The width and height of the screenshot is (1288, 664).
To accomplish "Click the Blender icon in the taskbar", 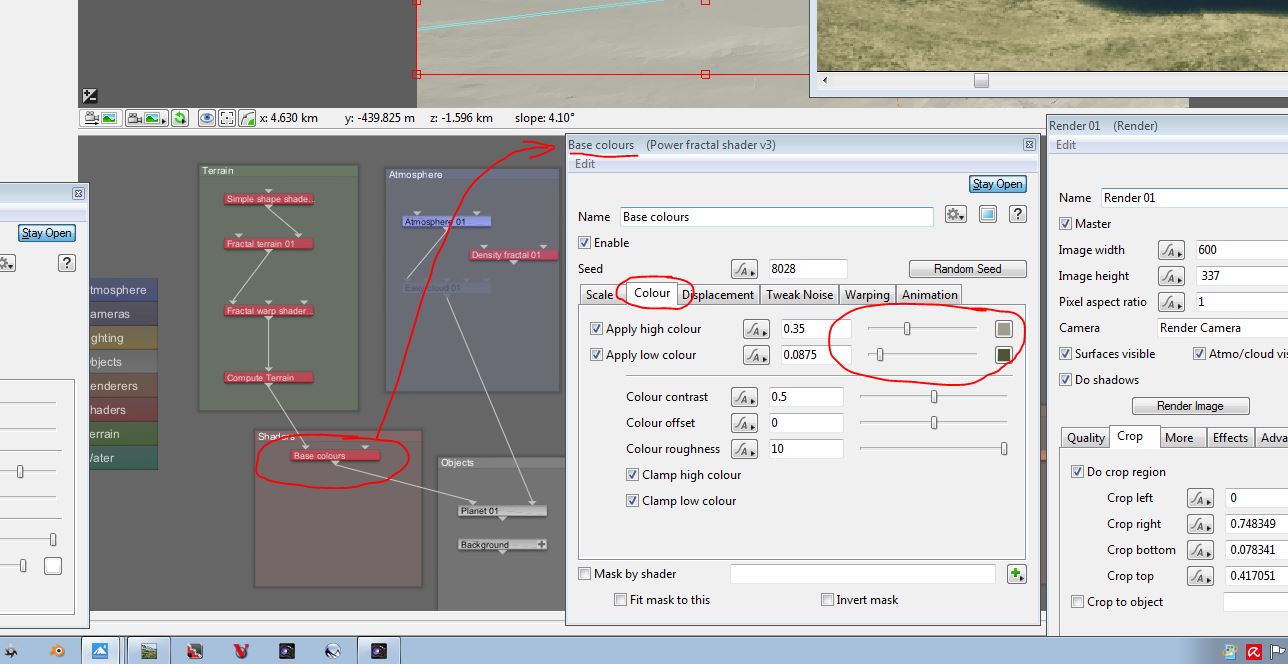I will pos(58,650).
